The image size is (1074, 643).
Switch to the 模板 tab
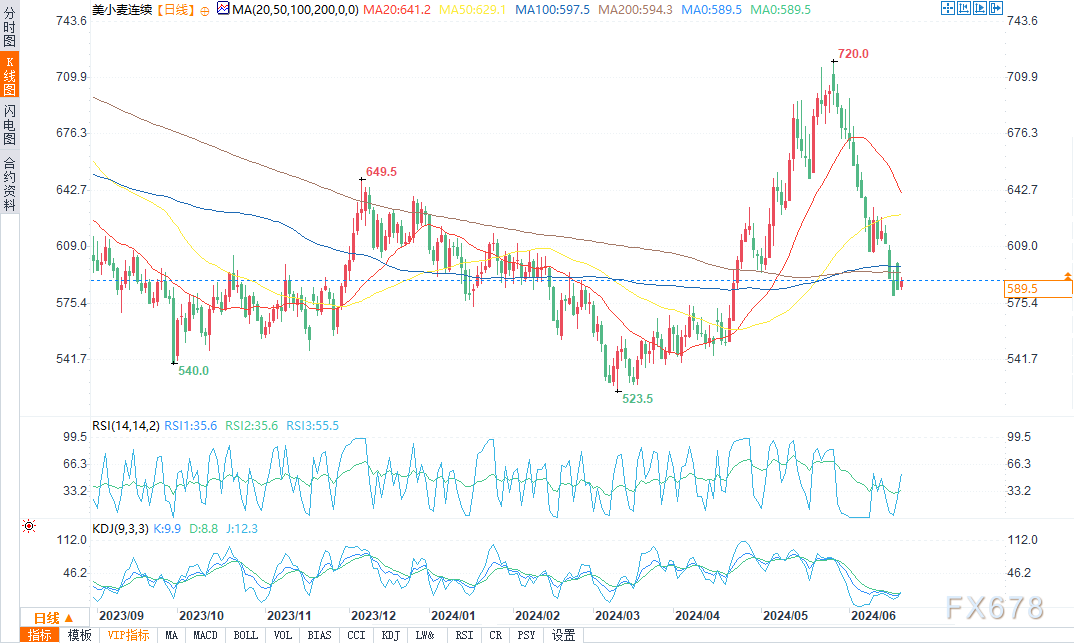point(79,635)
